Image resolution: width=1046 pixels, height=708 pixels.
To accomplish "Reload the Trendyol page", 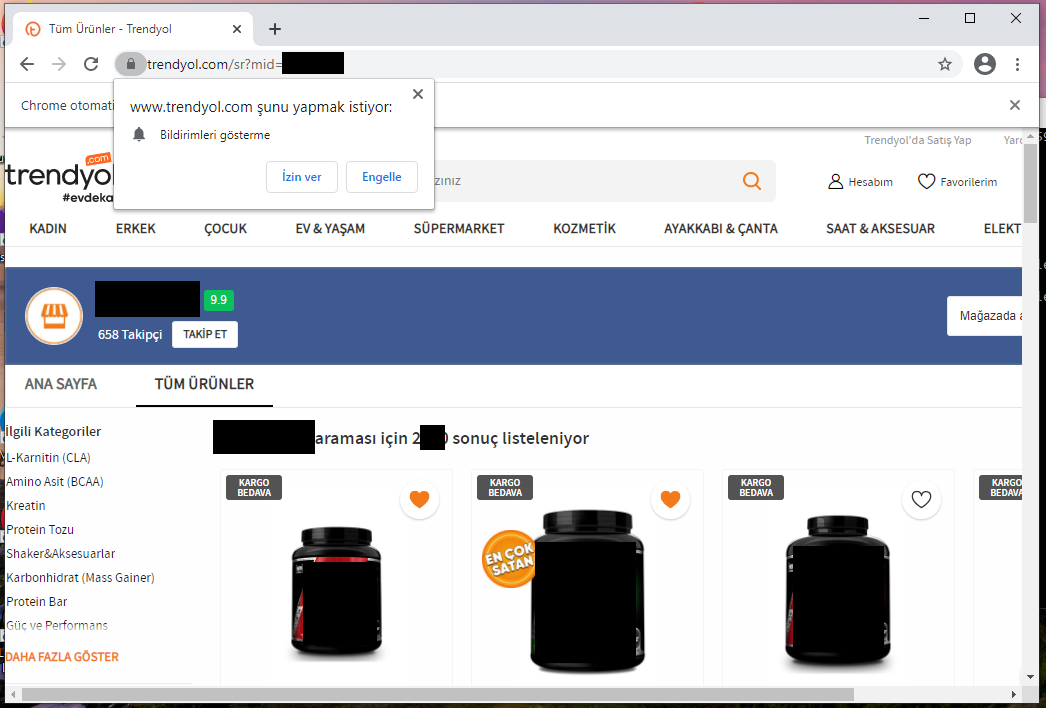I will click(x=91, y=64).
